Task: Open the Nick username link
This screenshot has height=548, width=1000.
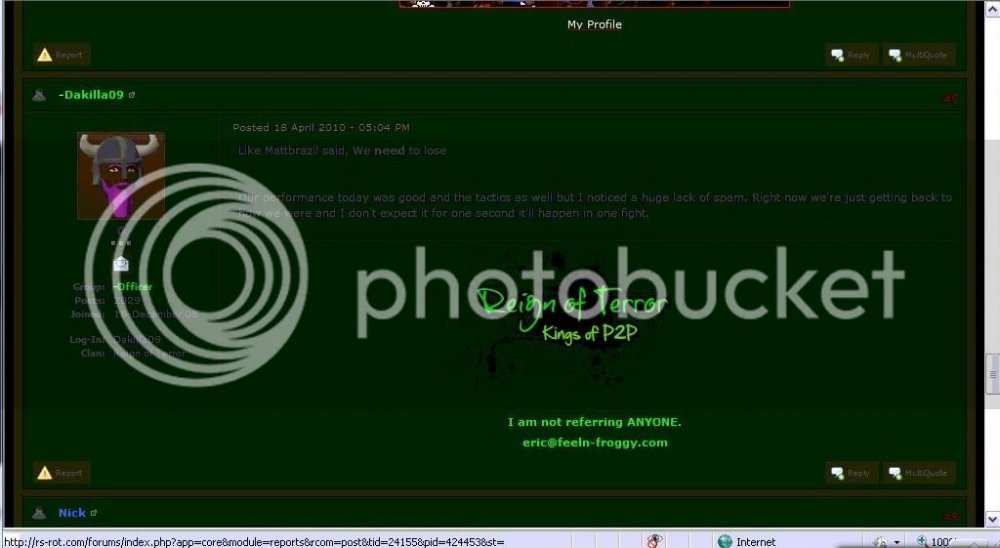Action: pos(72,513)
